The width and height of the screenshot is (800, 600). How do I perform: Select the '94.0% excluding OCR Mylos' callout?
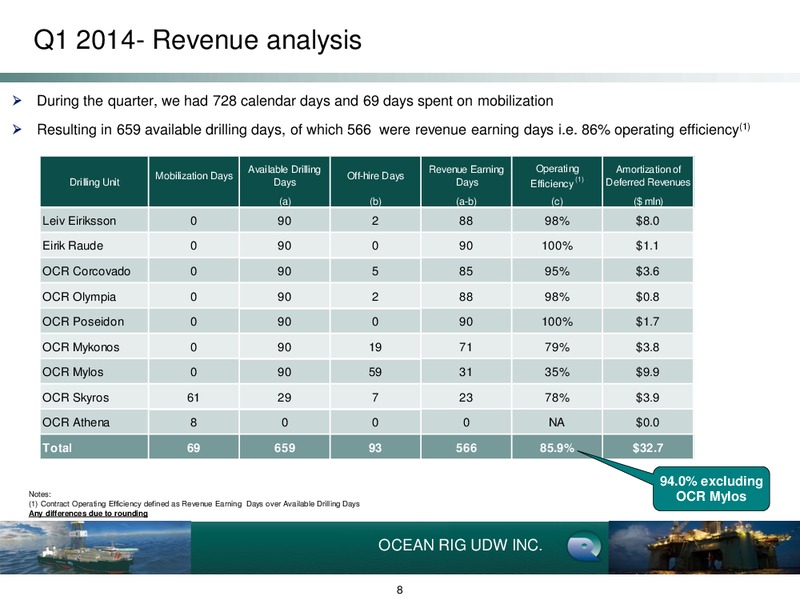tap(711, 489)
